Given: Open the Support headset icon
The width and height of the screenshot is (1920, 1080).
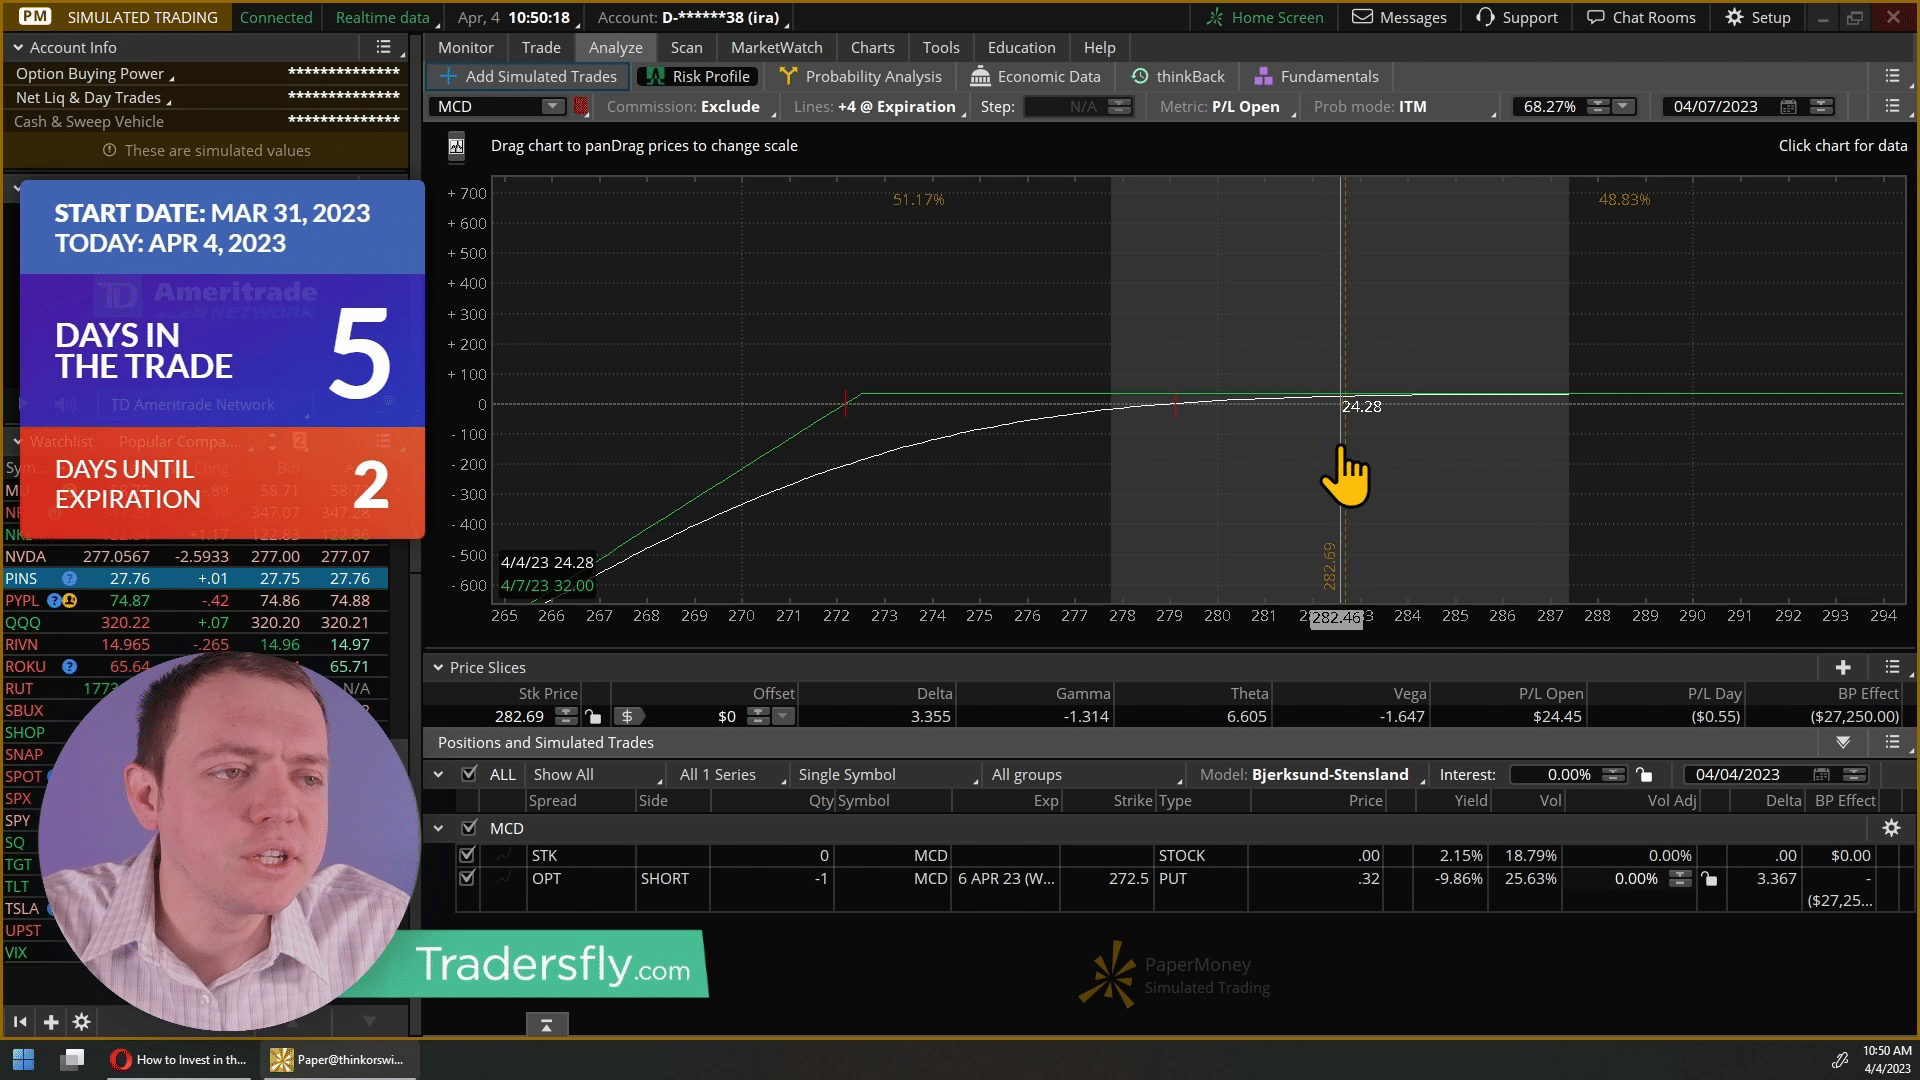Looking at the screenshot, I should [x=1485, y=17].
